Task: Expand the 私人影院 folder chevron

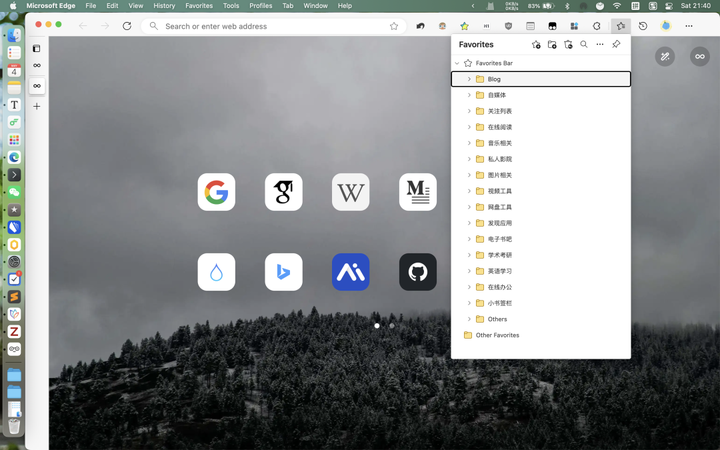Action: (469, 159)
